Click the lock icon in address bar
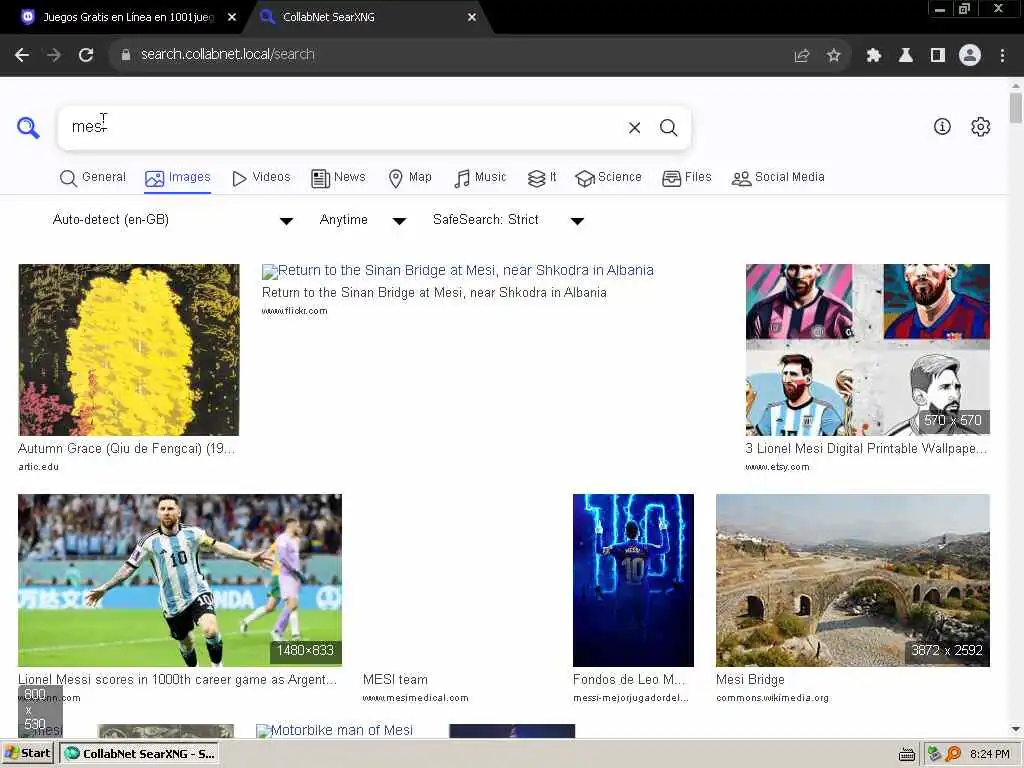1024x768 pixels. tap(126, 55)
